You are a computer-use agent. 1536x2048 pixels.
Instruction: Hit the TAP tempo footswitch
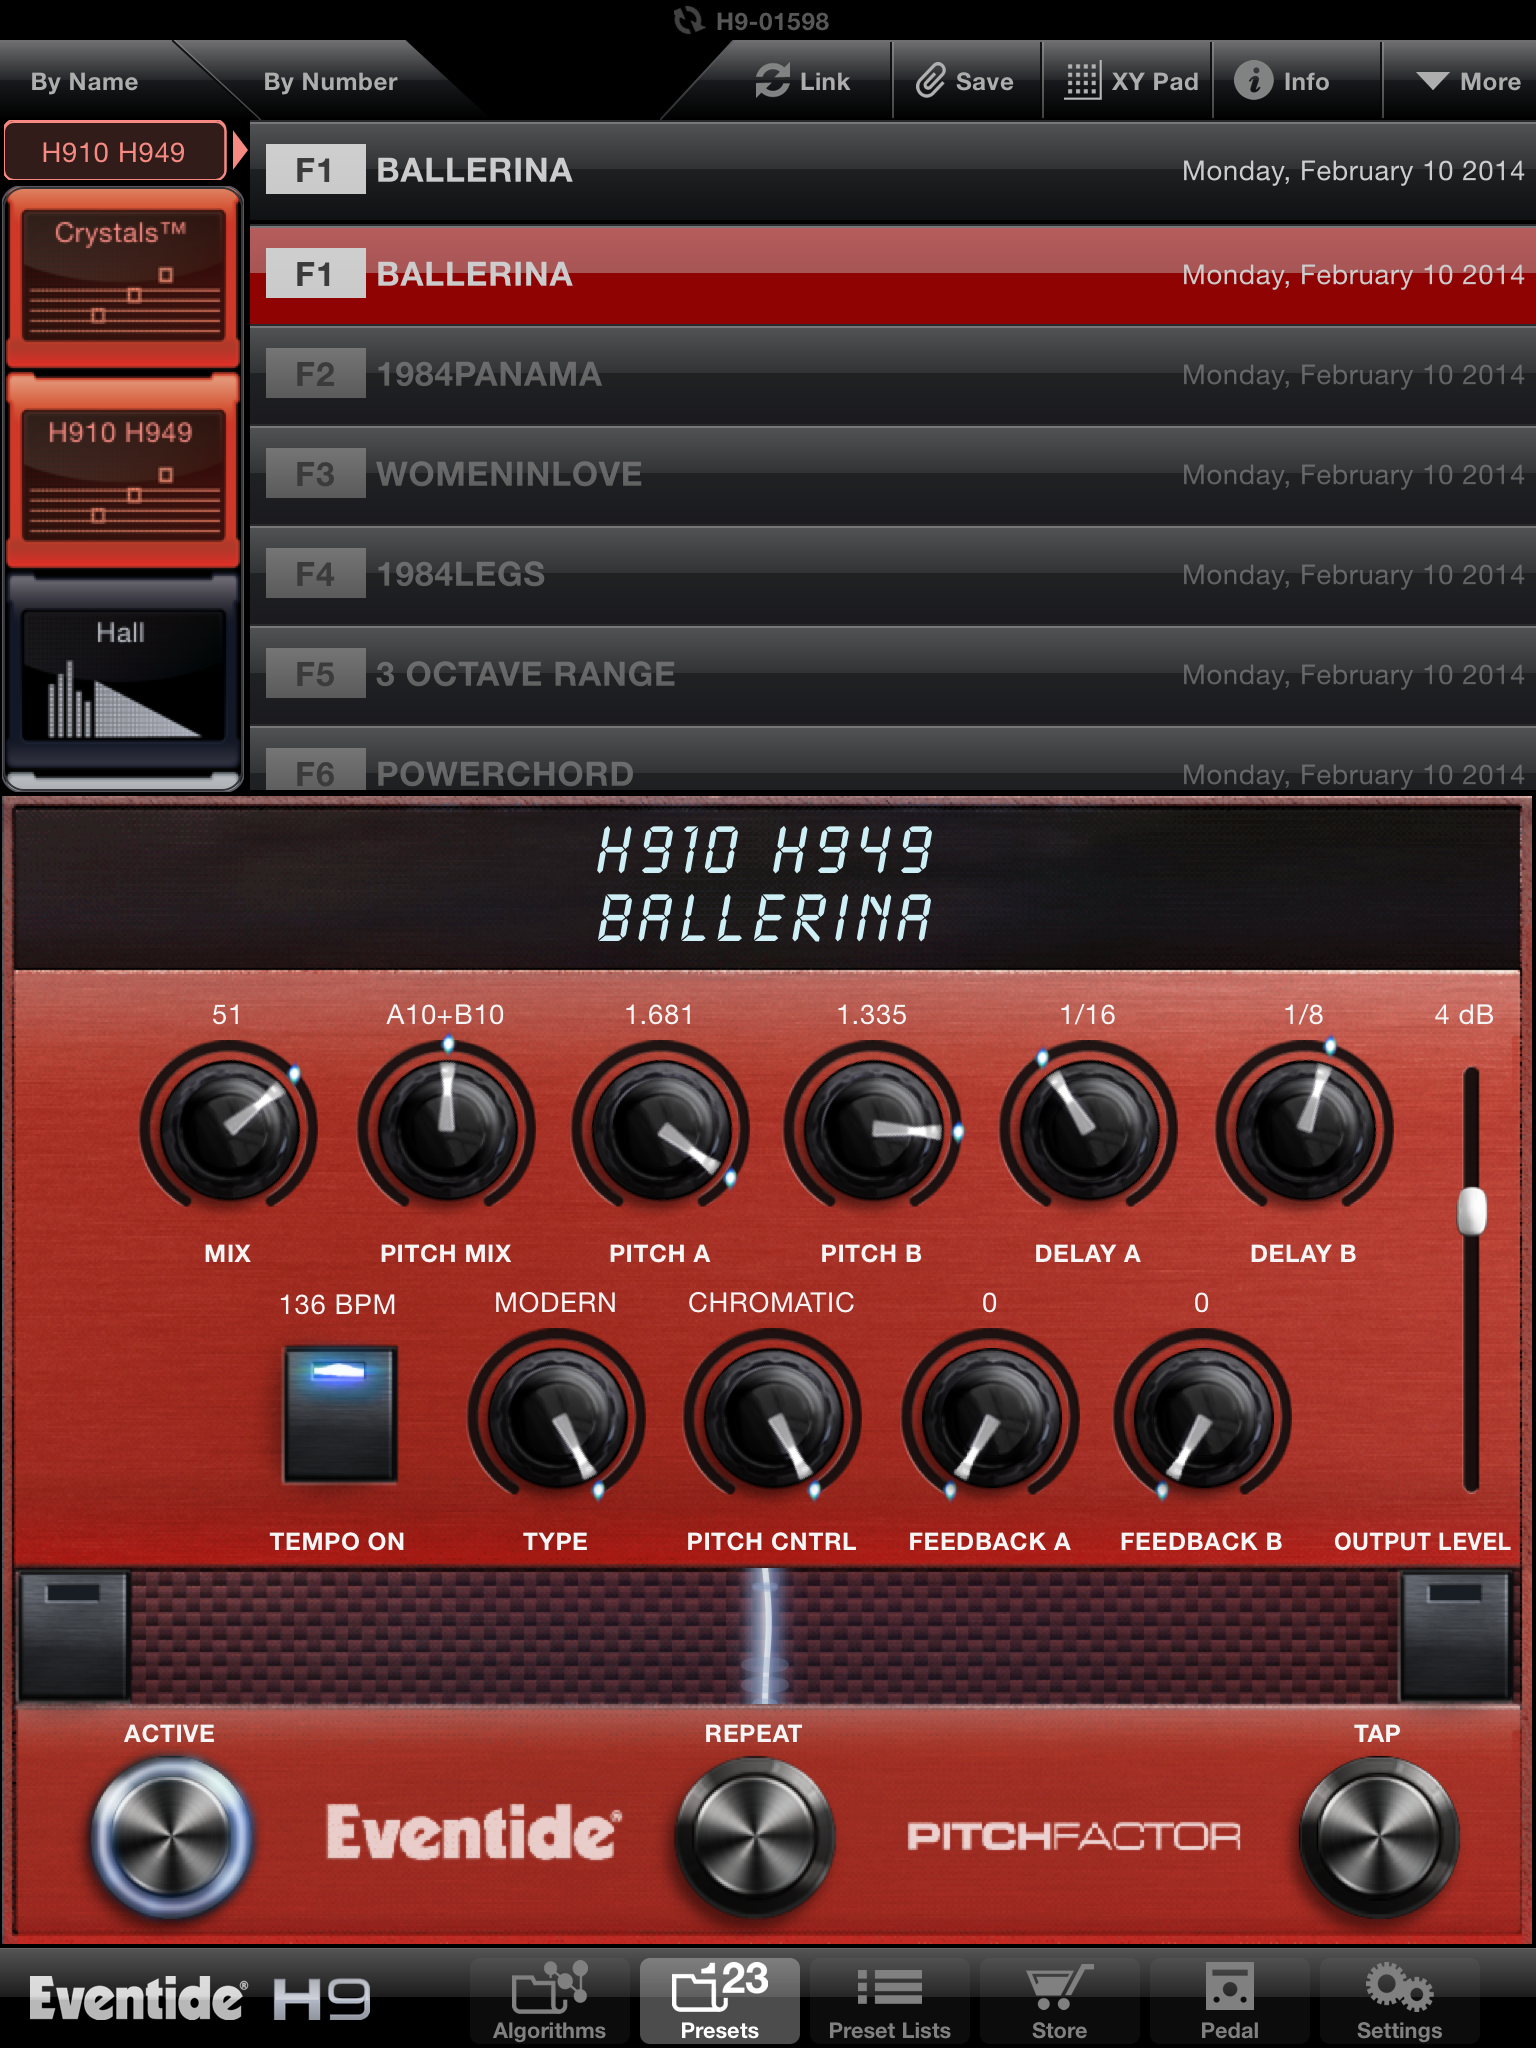click(x=1378, y=1838)
